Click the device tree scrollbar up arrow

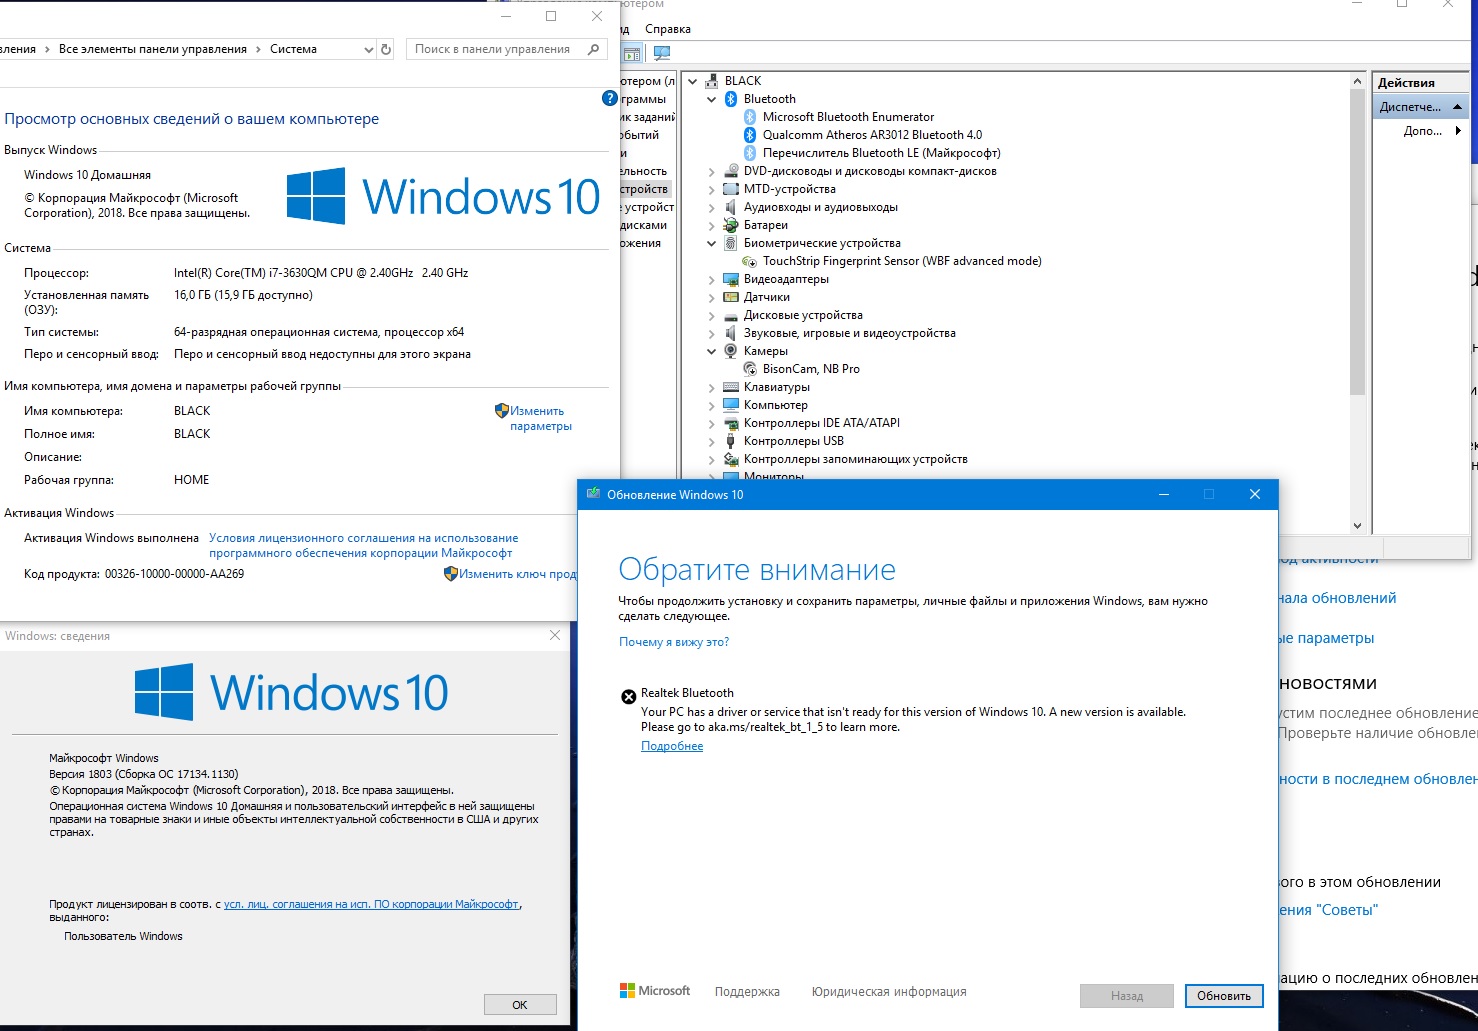click(x=1357, y=81)
